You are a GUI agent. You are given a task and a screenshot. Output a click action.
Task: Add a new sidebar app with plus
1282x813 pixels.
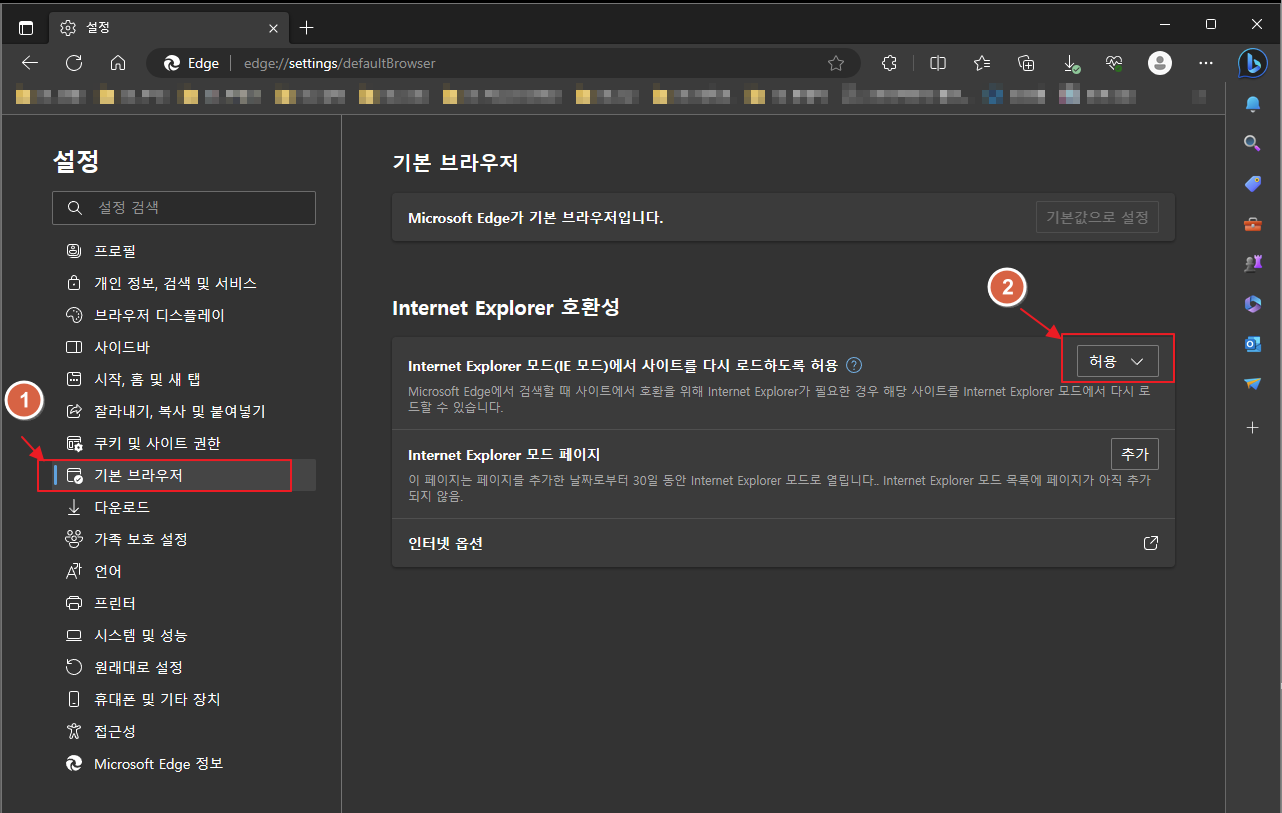tap(1252, 427)
